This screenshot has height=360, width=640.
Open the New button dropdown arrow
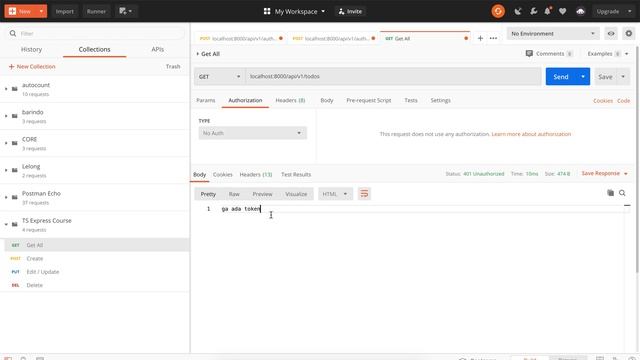pos(41,11)
